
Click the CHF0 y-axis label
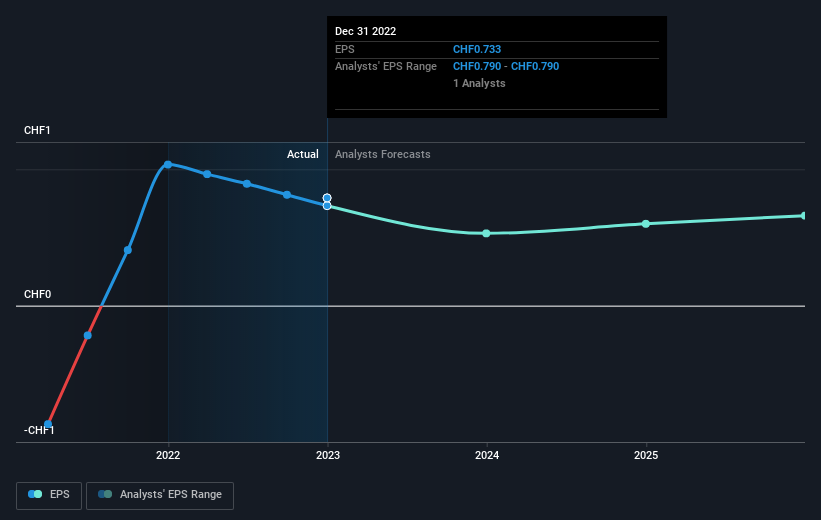point(38,294)
